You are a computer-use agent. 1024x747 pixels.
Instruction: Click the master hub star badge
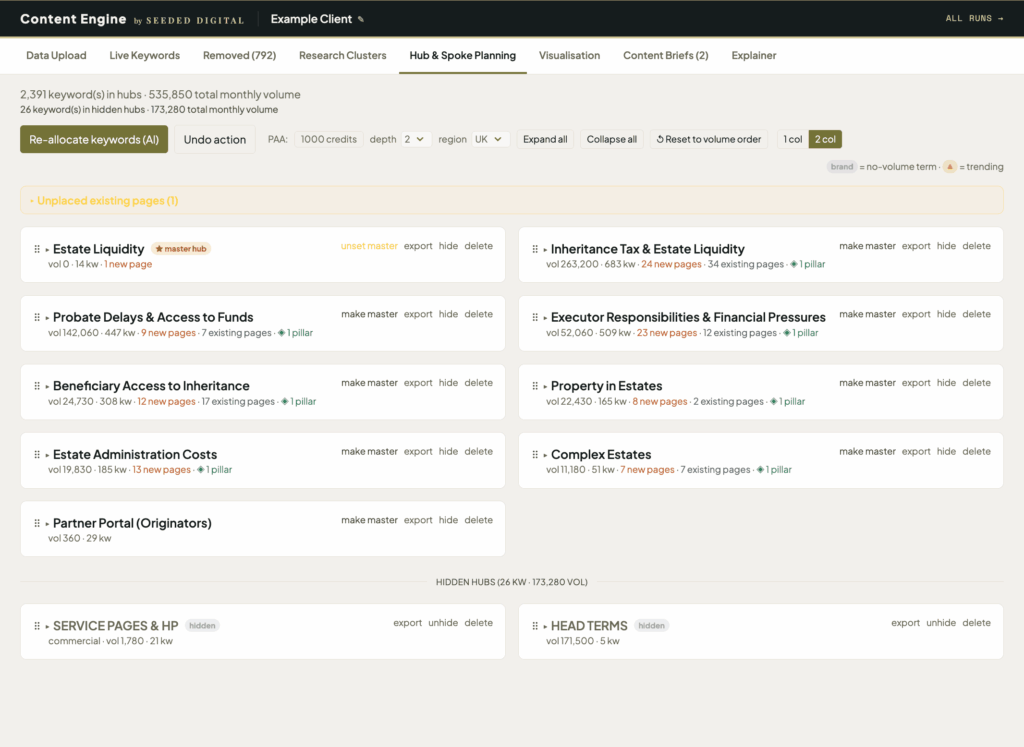click(181, 249)
